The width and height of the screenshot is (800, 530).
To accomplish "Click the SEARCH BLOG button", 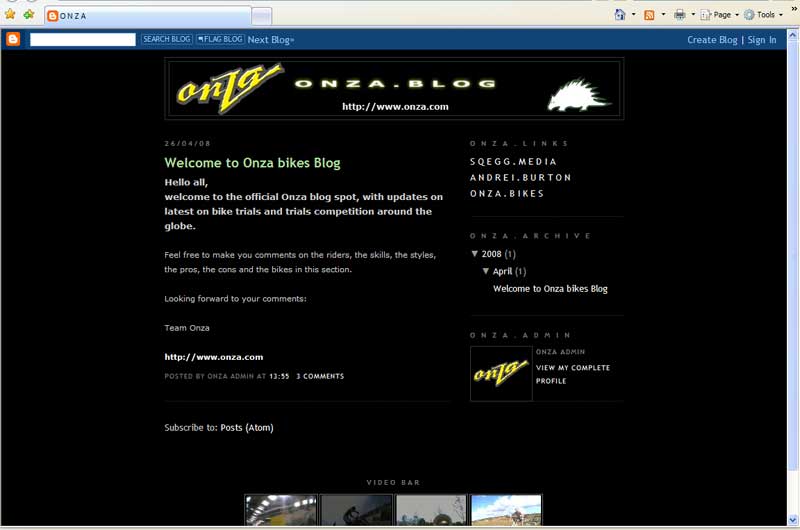I will (166, 39).
